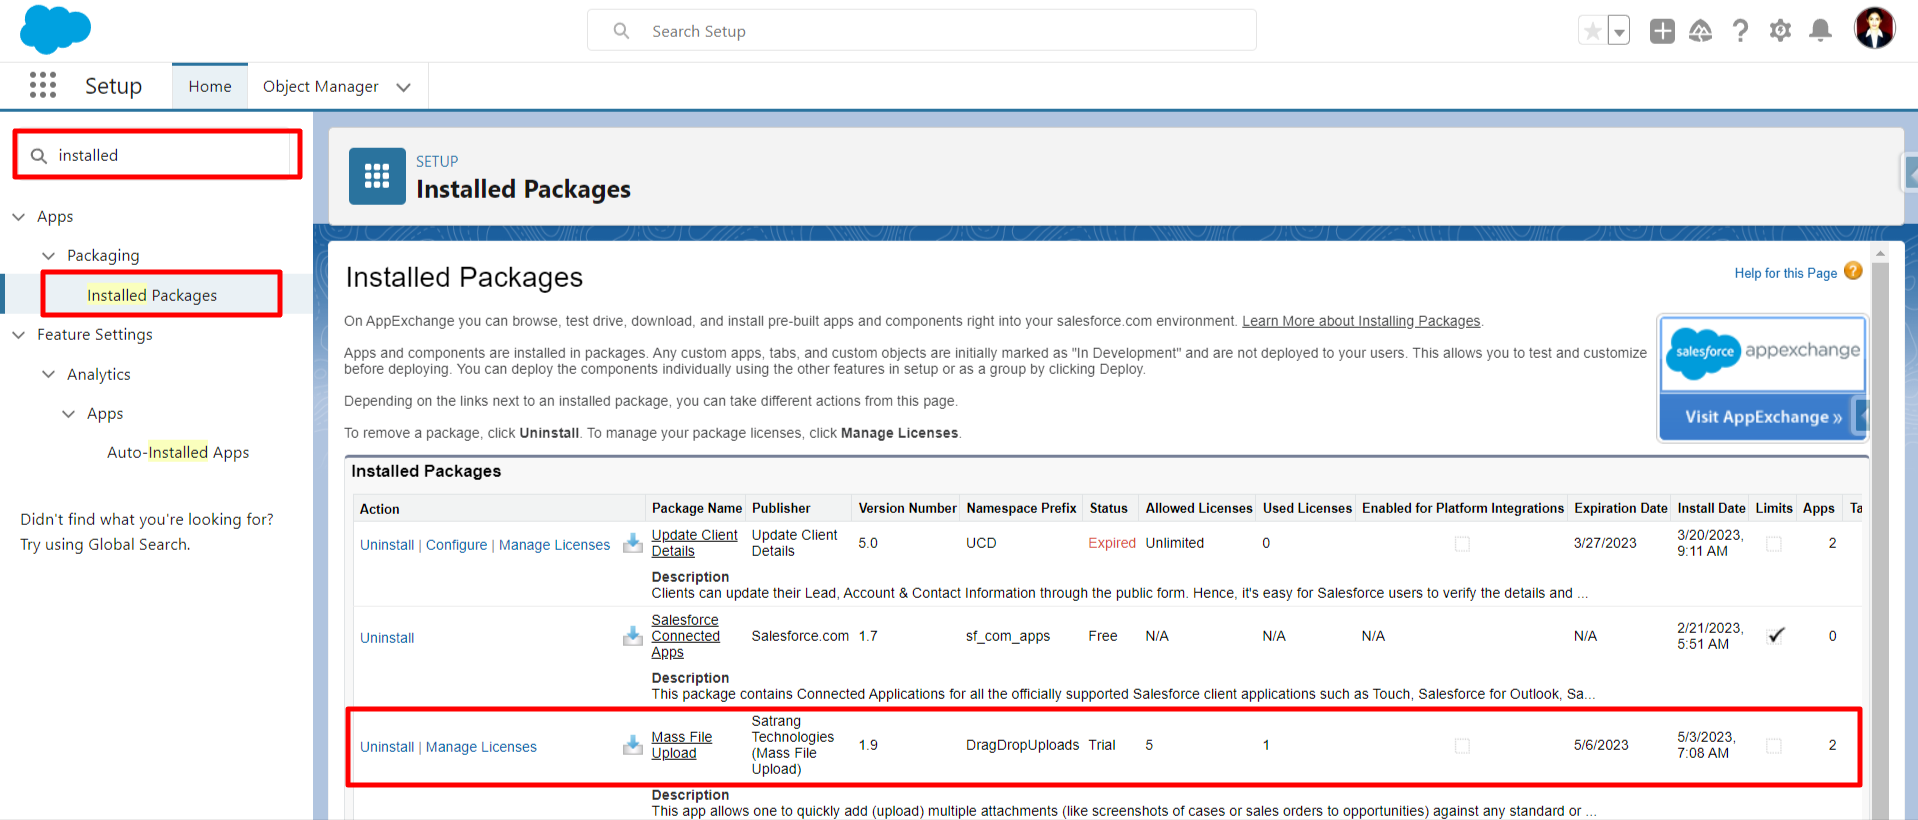Click the page vertical scrollbar

[1880, 540]
